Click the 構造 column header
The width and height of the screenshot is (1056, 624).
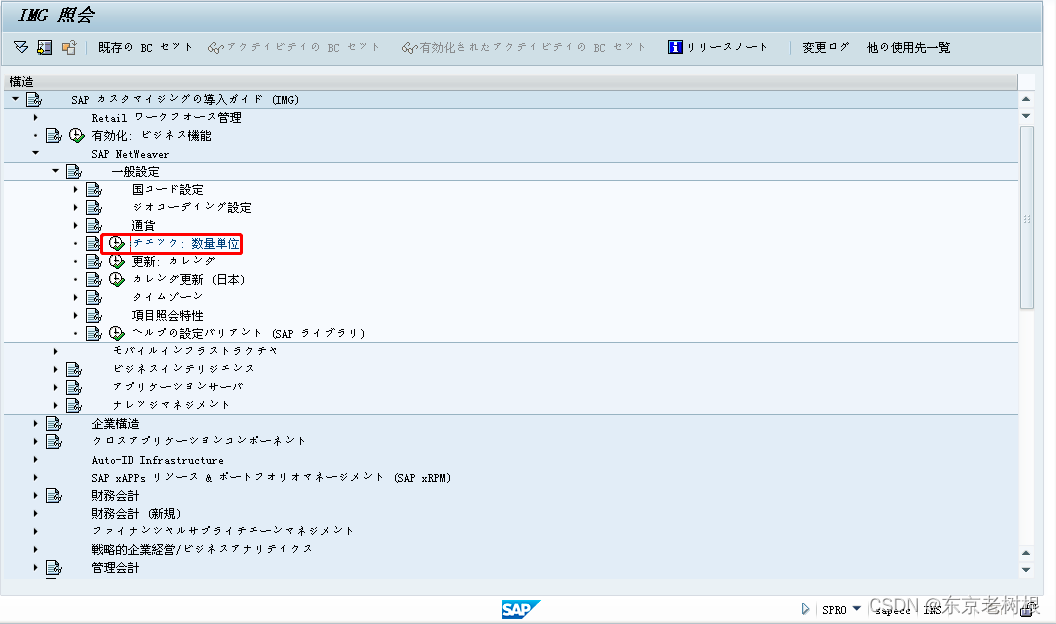pos(510,81)
